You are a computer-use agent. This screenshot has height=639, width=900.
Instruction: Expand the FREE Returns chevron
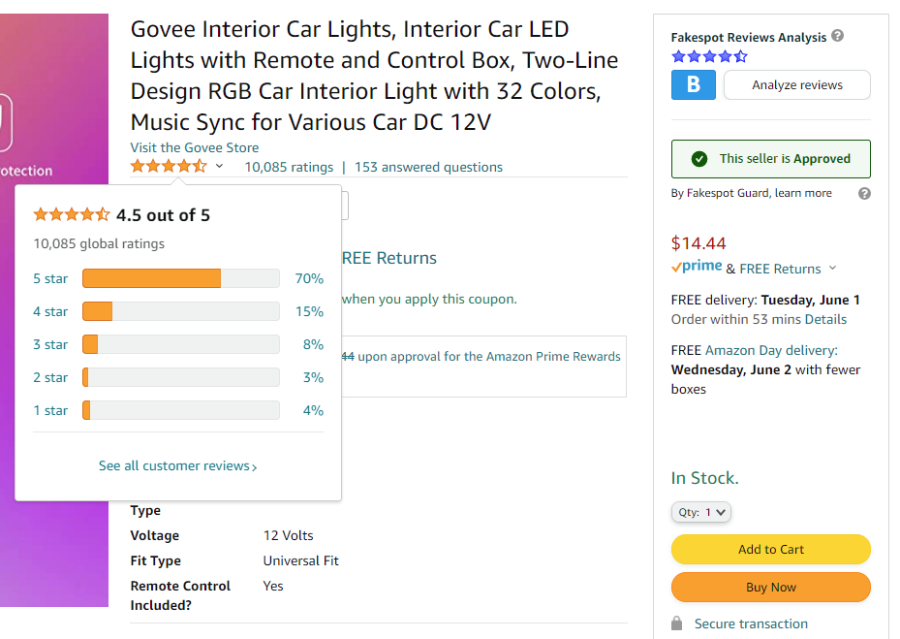click(x=832, y=268)
